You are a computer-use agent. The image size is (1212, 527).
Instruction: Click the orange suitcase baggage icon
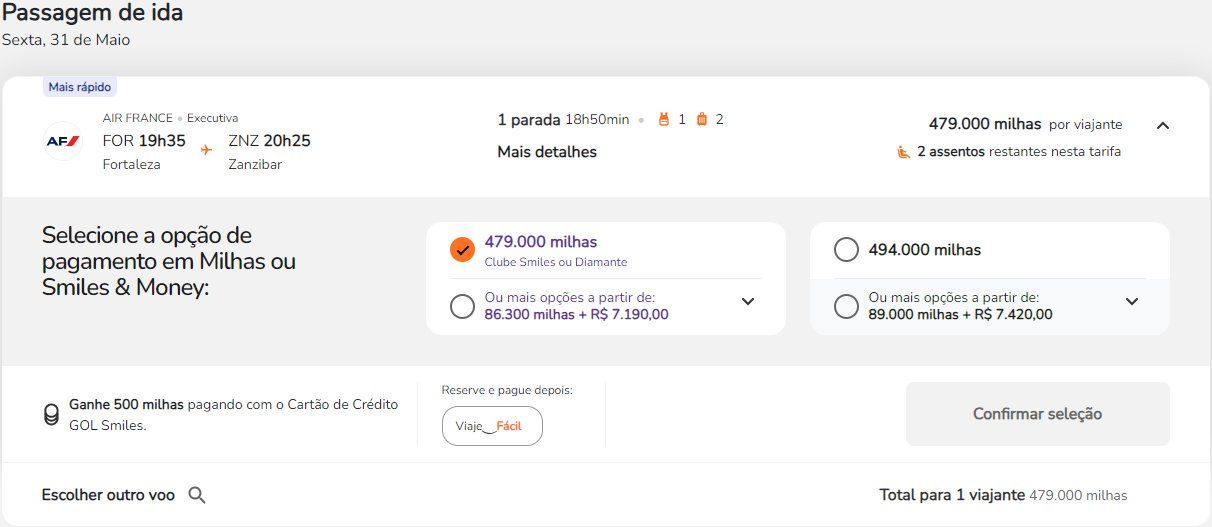[701, 120]
